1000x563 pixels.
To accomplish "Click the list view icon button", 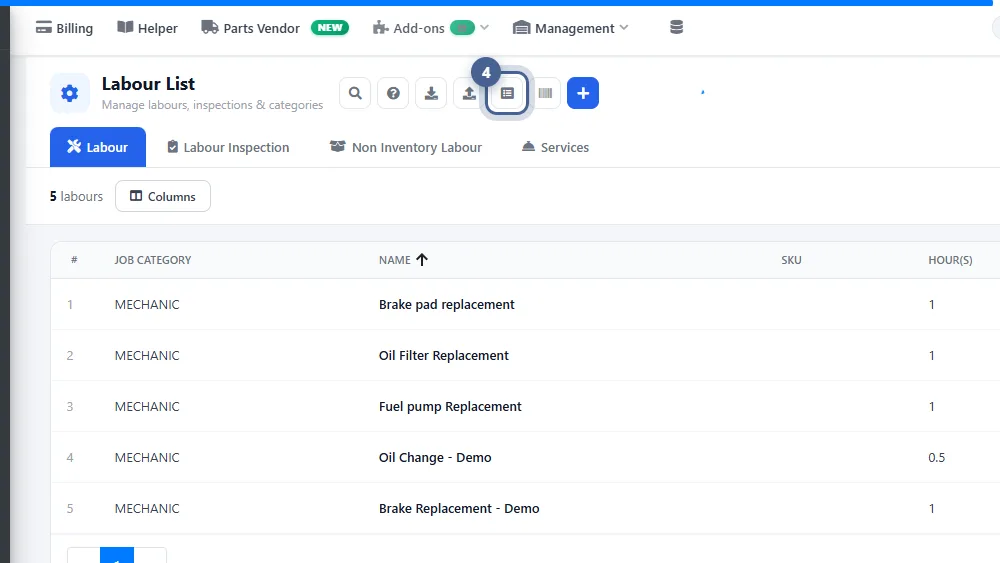I will (x=507, y=93).
